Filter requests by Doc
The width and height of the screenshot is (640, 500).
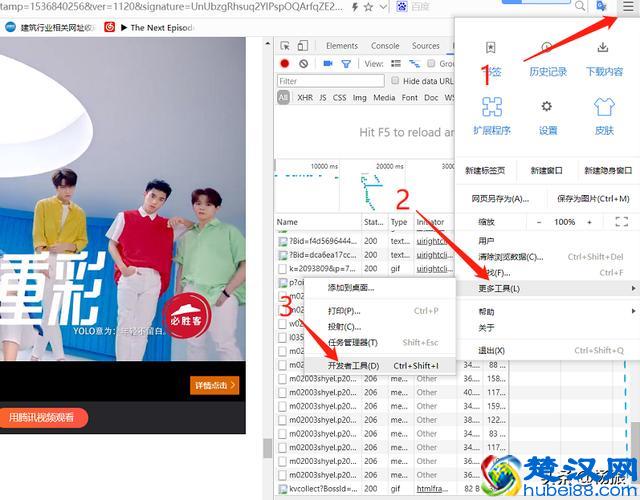tap(431, 98)
